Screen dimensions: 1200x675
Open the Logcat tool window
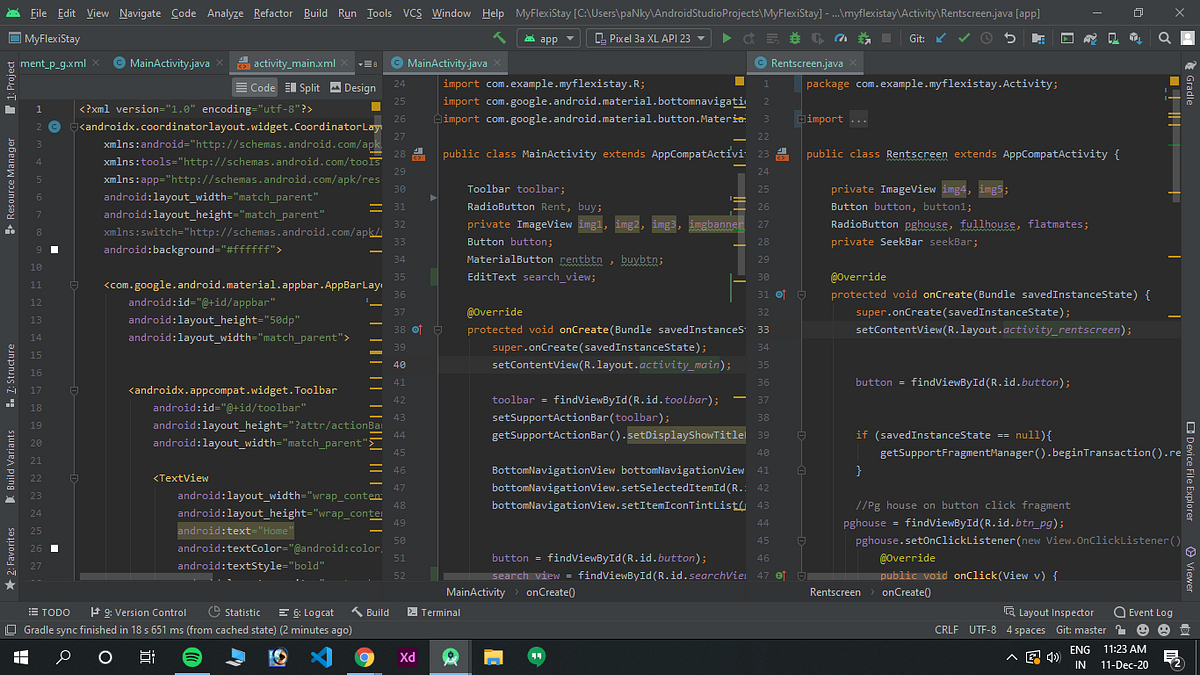305,612
